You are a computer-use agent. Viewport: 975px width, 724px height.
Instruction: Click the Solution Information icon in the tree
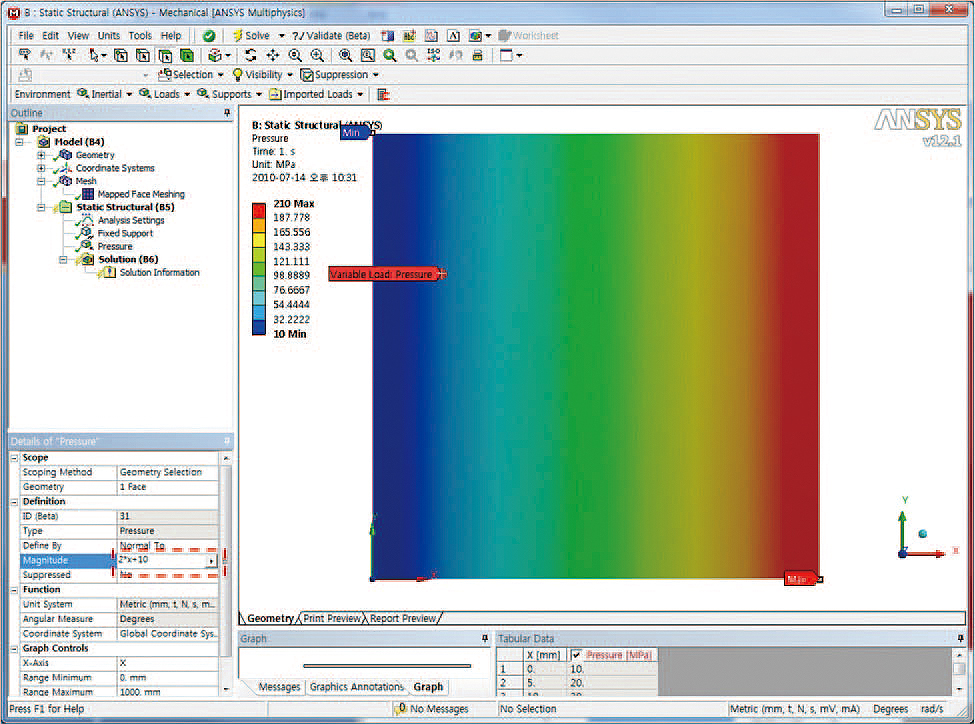point(108,272)
